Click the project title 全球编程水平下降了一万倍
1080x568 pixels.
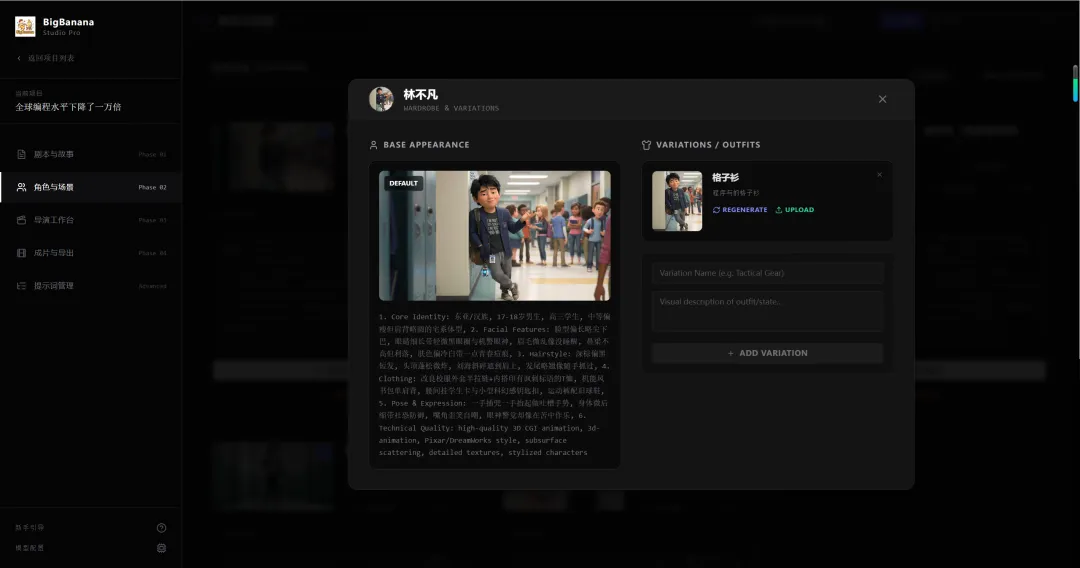[x=68, y=107]
